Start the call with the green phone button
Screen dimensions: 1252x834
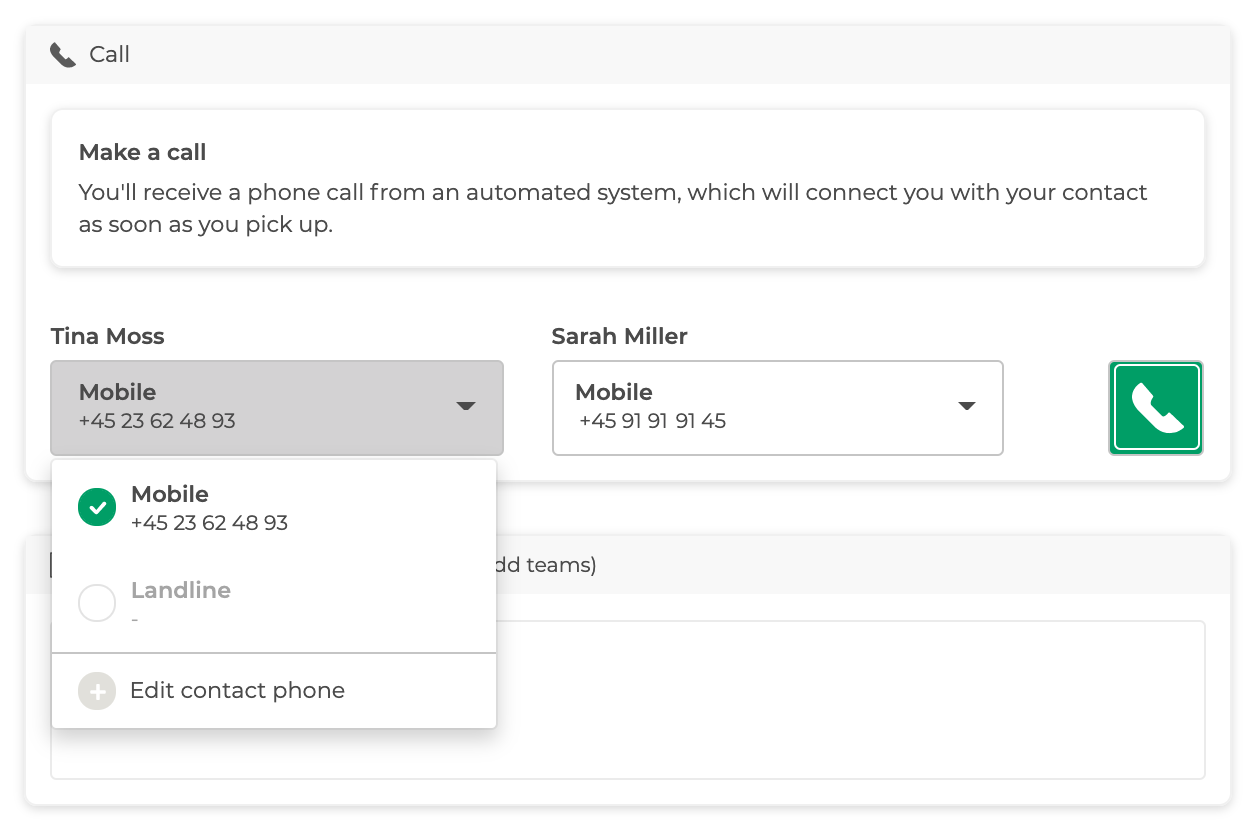(1156, 408)
